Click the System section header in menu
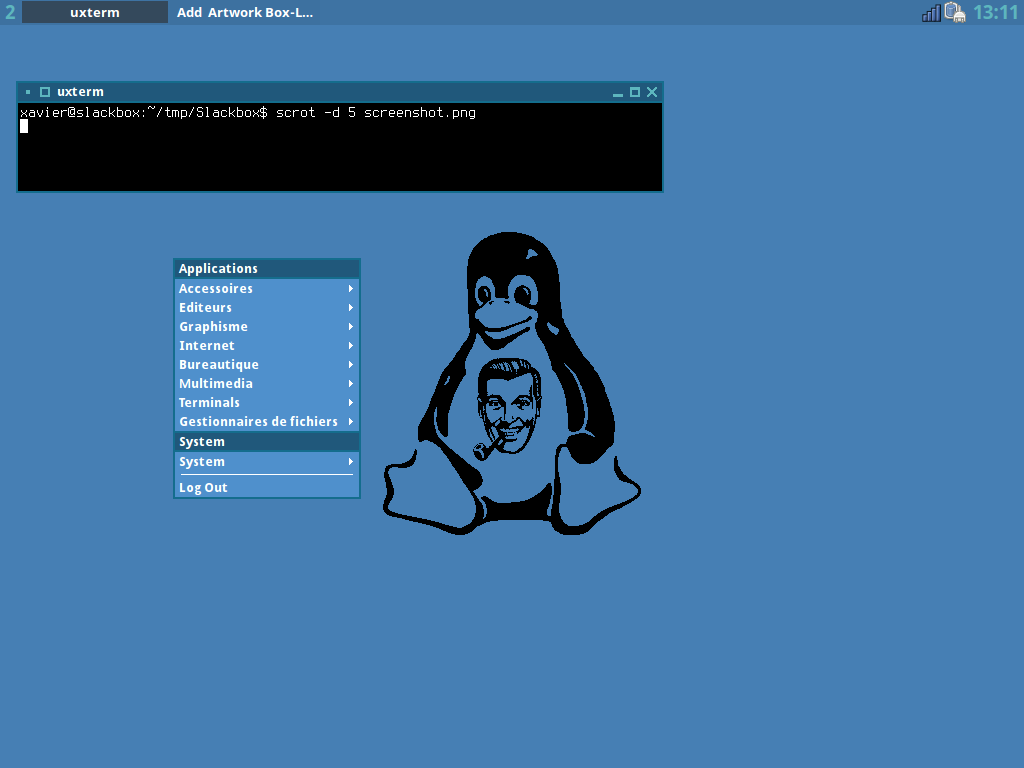Screen dimensions: 1024x768 pos(266,441)
